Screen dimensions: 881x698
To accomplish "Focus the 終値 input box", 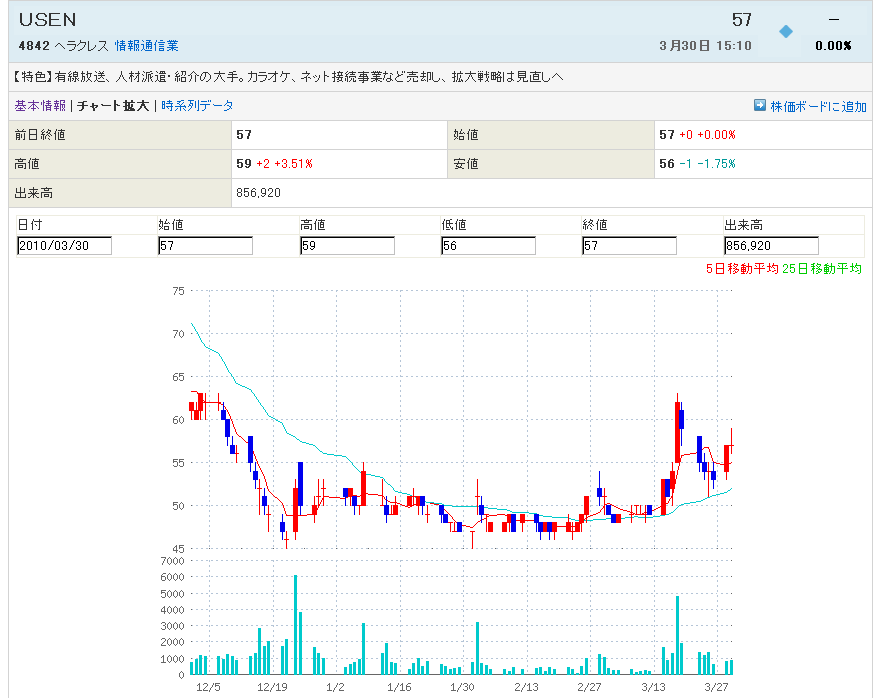I will tap(629, 246).
